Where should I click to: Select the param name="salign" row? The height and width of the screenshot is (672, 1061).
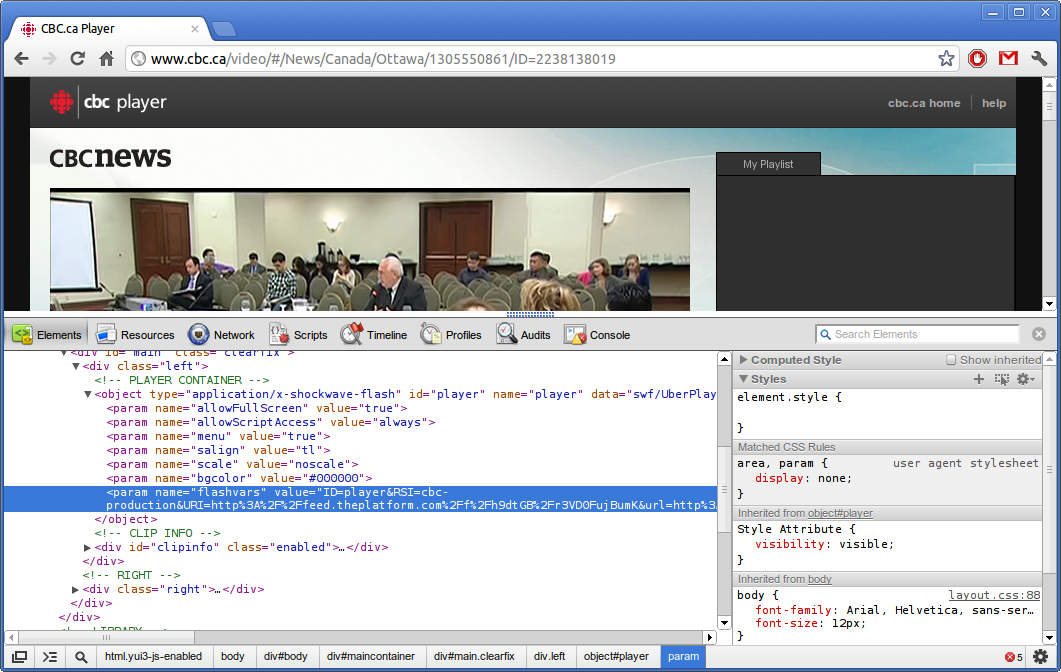click(x=219, y=450)
